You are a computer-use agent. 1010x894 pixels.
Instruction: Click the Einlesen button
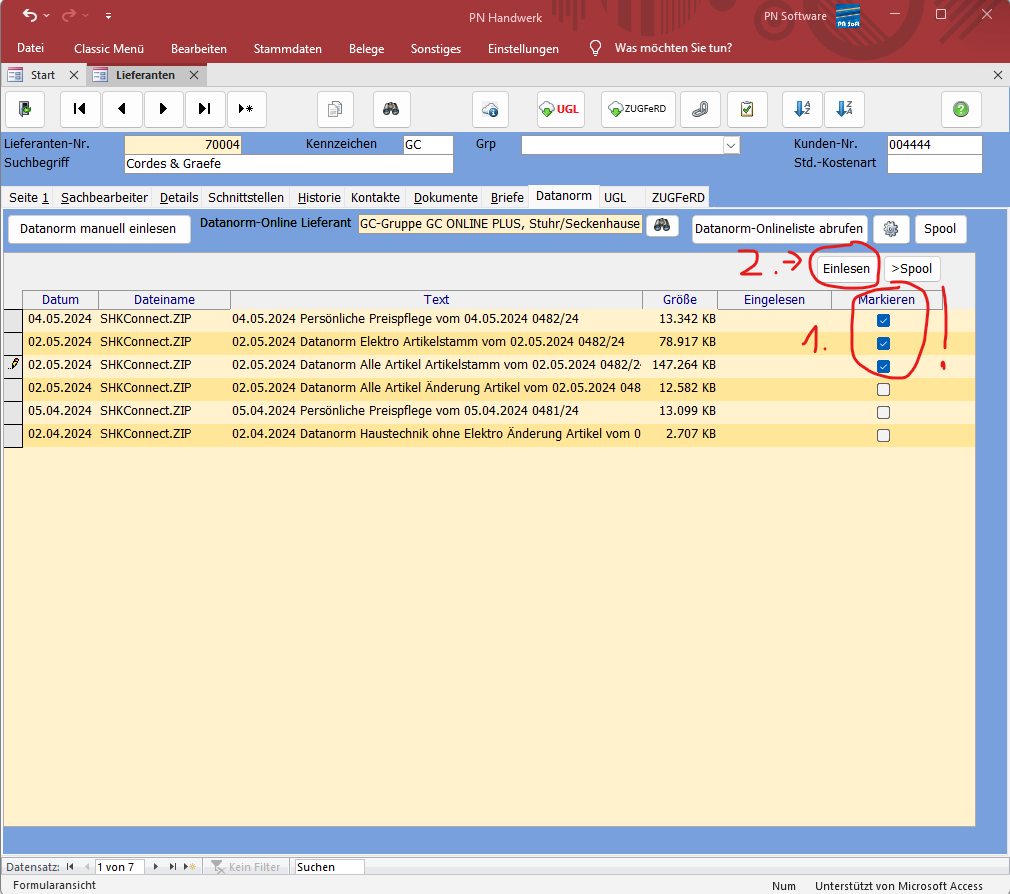pos(846,269)
